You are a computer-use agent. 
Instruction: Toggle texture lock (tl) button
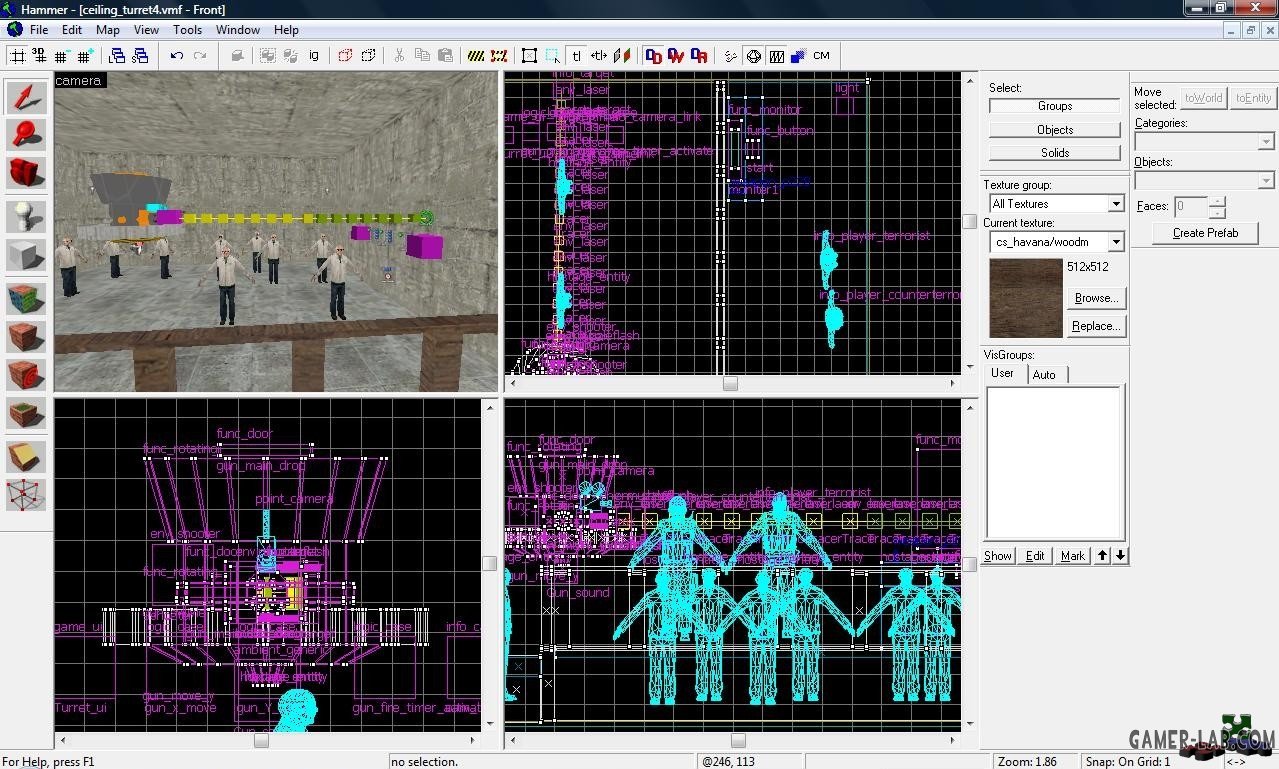[577, 56]
